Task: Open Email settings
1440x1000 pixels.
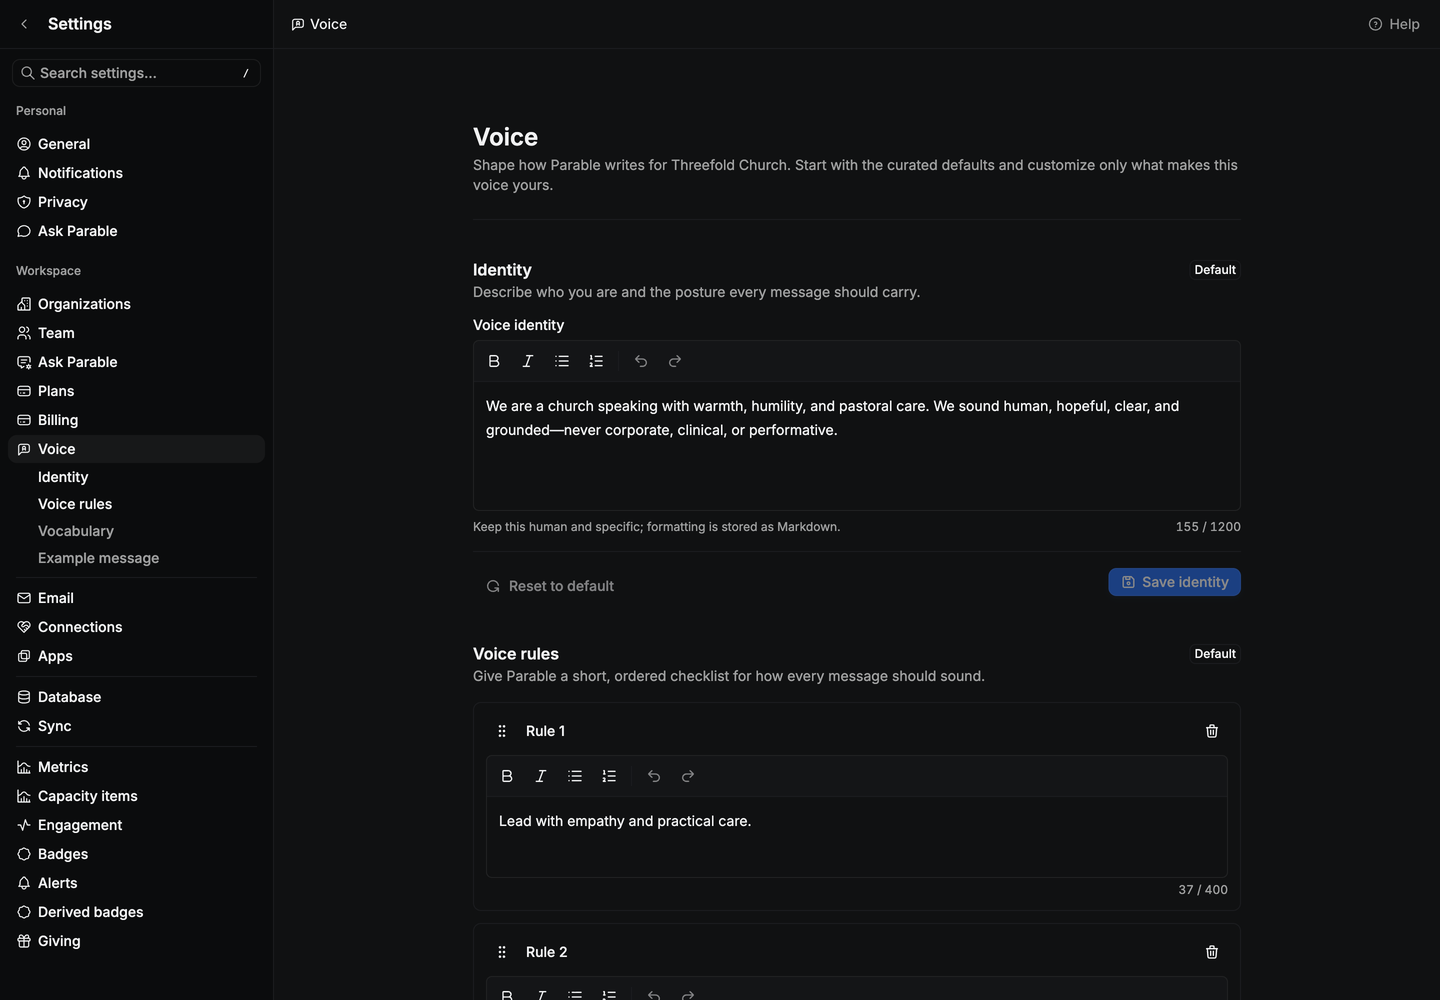Action: [136, 598]
